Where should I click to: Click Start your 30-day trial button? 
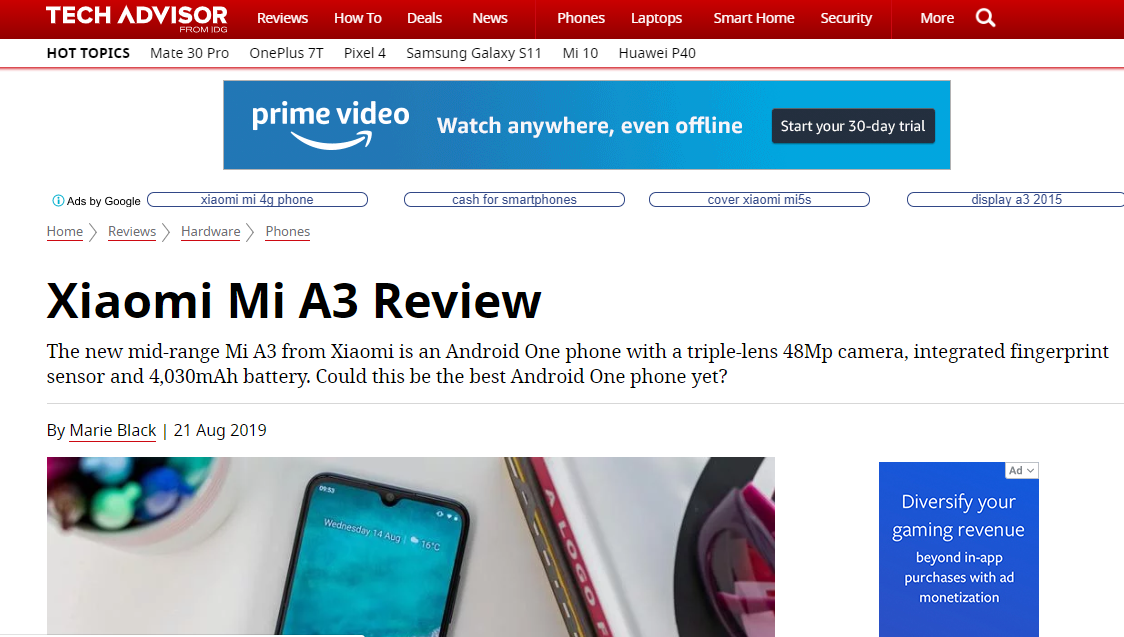pos(853,126)
